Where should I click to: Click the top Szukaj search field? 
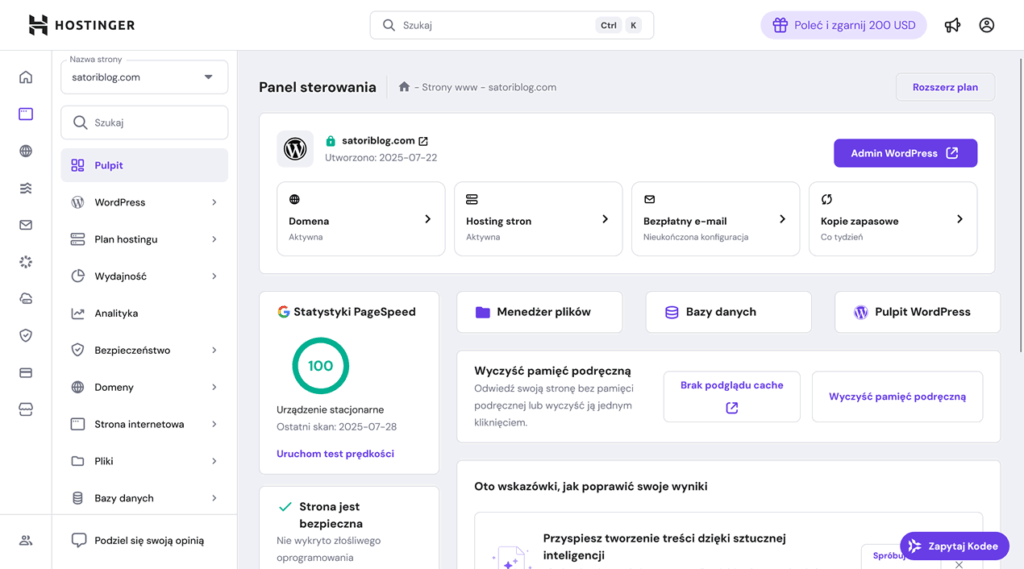point(511,25)
